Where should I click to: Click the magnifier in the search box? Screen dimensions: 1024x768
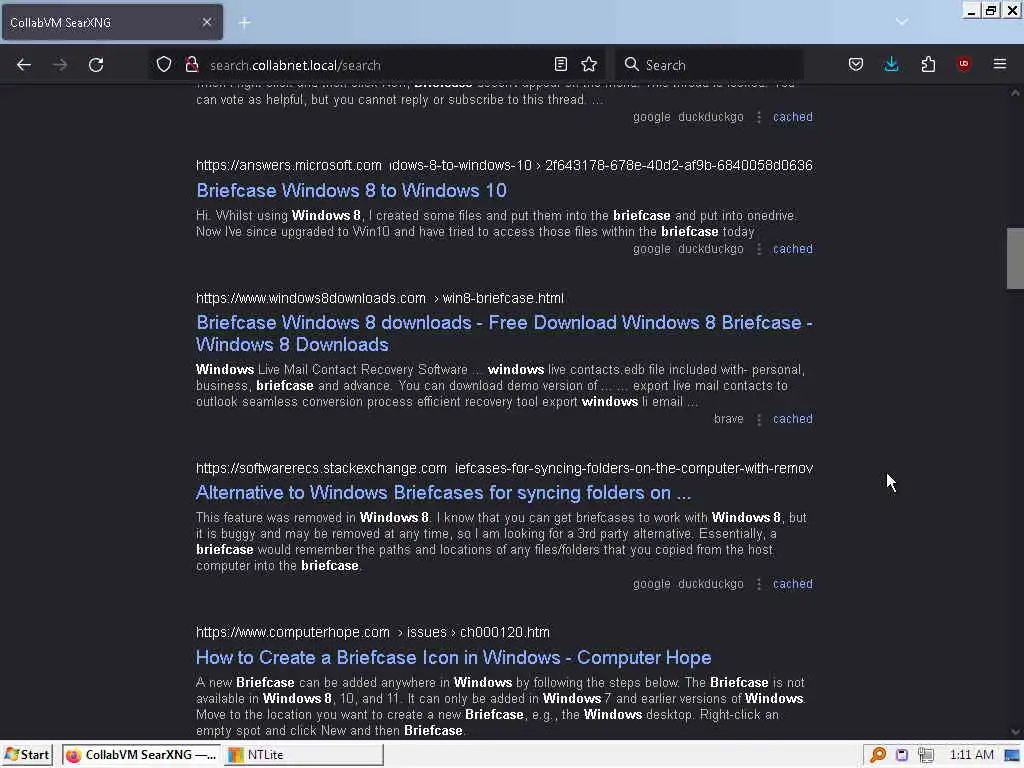point(631,64)
